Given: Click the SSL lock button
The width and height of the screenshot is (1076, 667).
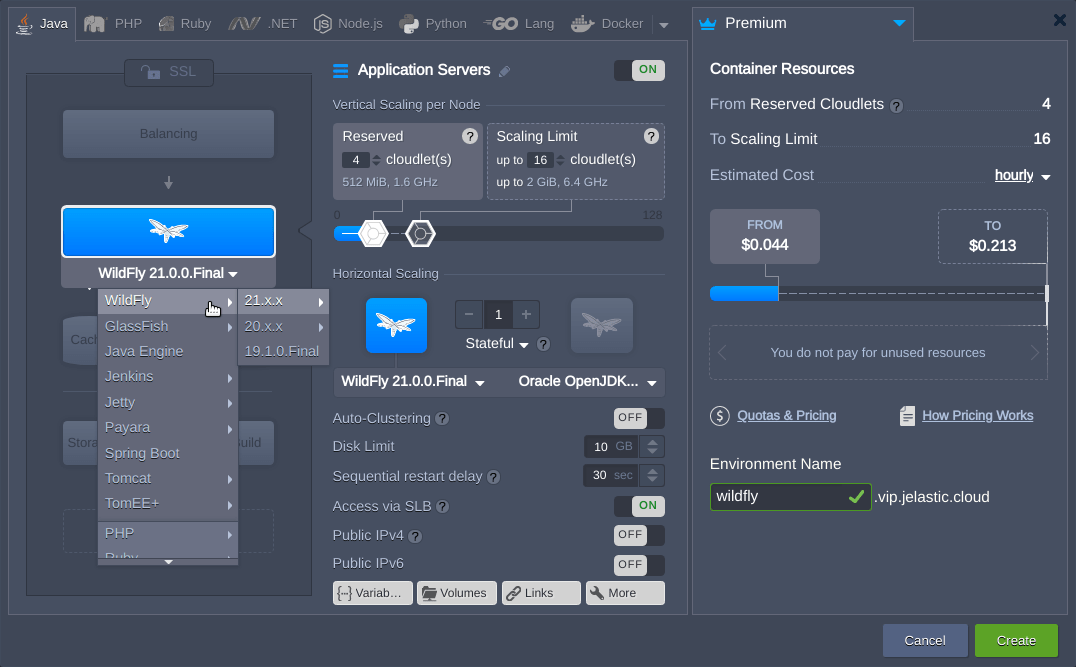Looking at the screenshot, I should click(169, 72).
